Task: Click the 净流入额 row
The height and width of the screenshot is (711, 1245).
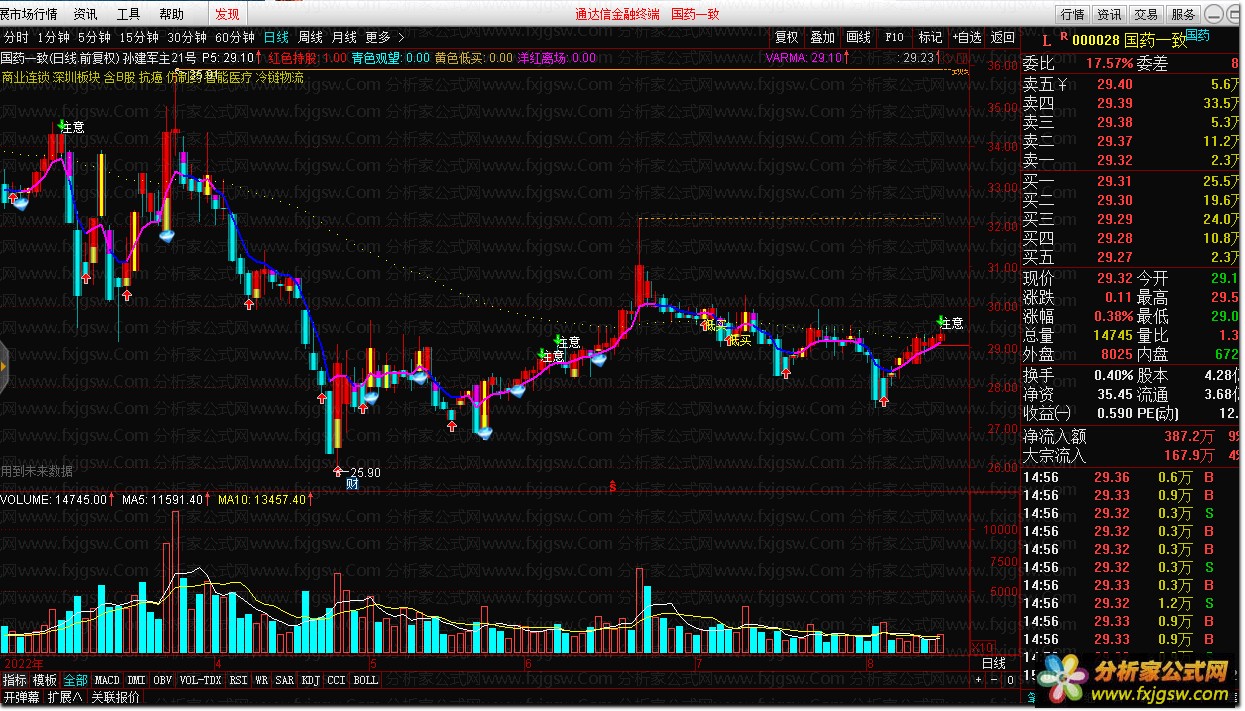Action: pos(1131,436)
